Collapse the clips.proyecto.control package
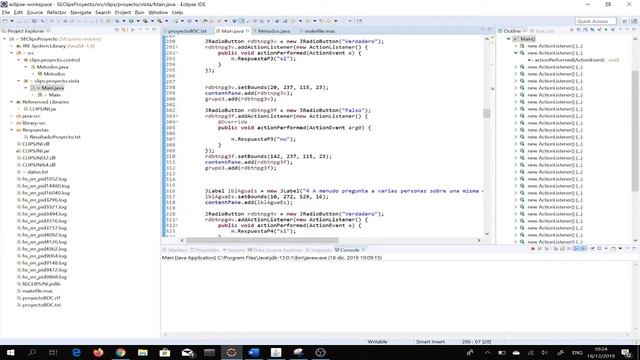 18,60
